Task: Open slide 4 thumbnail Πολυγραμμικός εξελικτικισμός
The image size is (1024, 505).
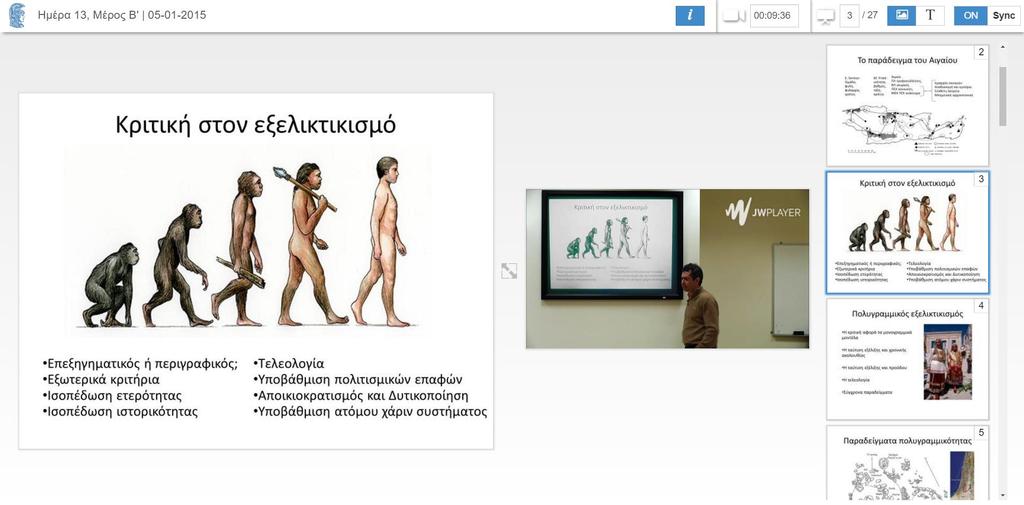Action: click(907, 359)
